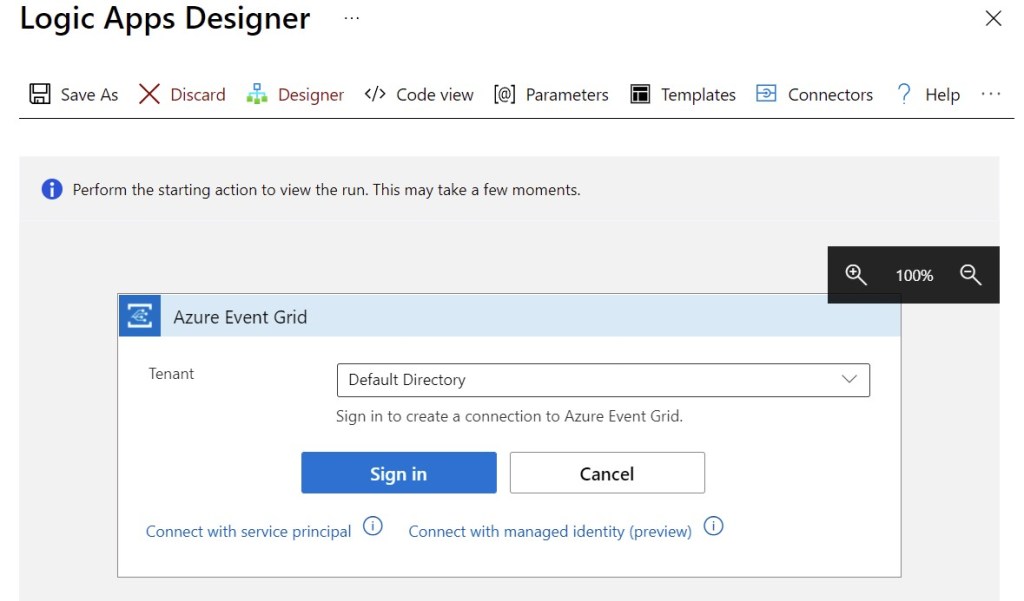Choose Discard in the command bar
1024x601 pixels.
[x=198, y=95]
